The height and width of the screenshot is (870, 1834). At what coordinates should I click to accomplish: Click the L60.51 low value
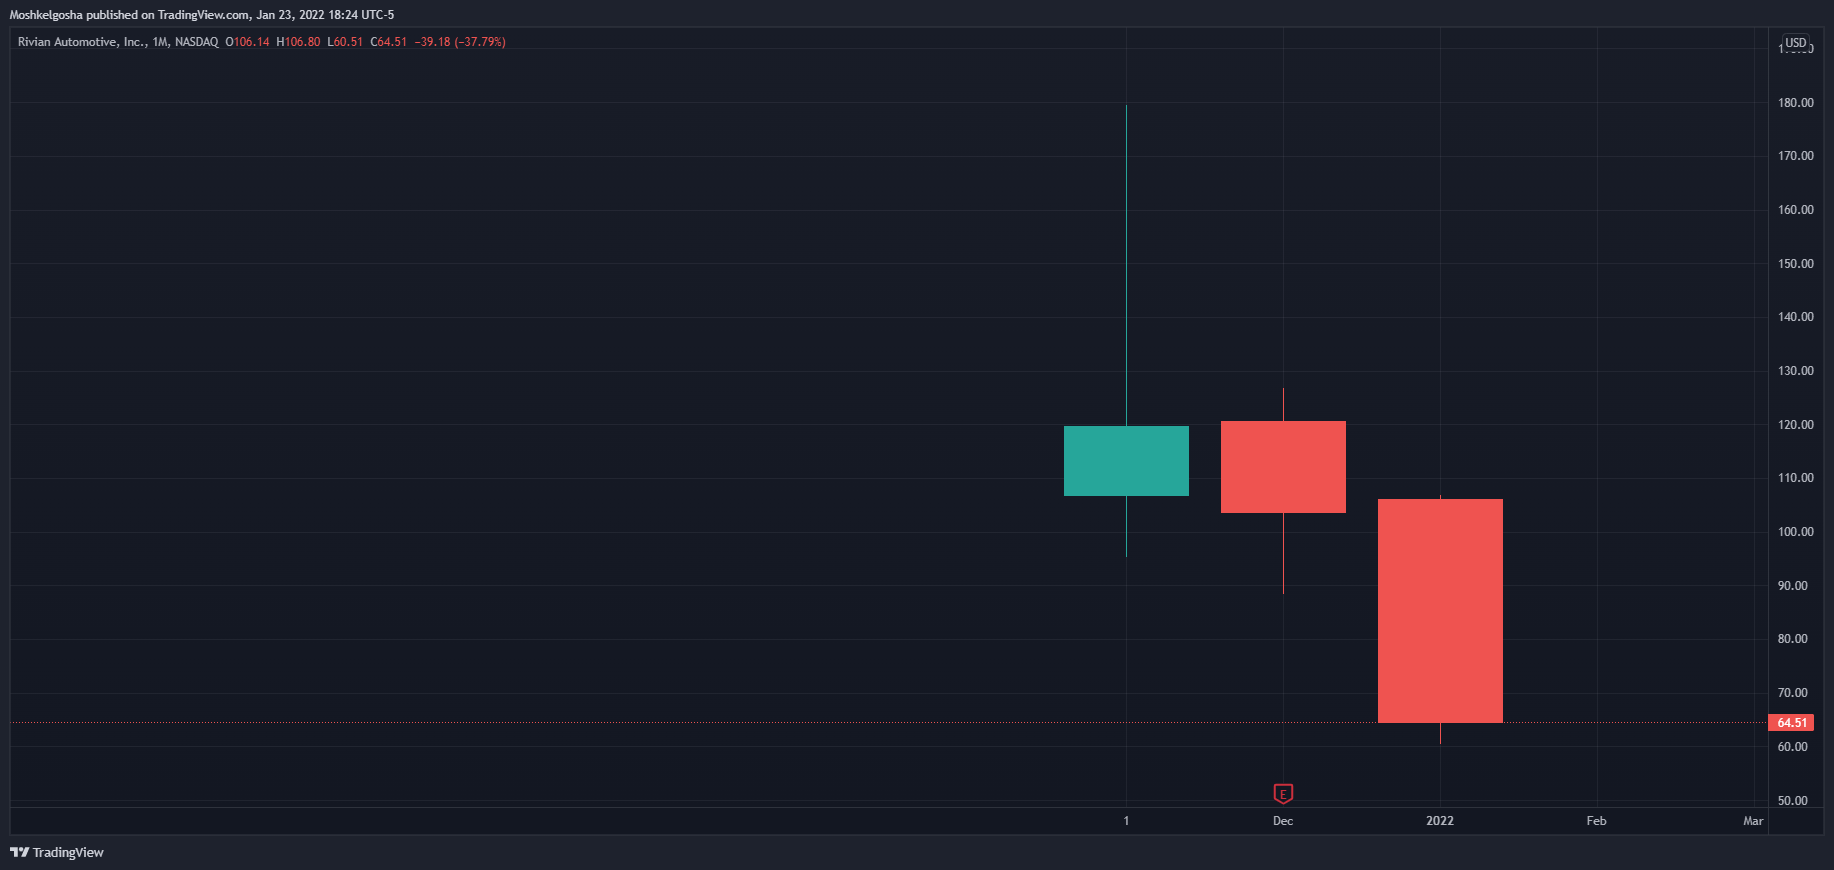[x=345, y=42]
